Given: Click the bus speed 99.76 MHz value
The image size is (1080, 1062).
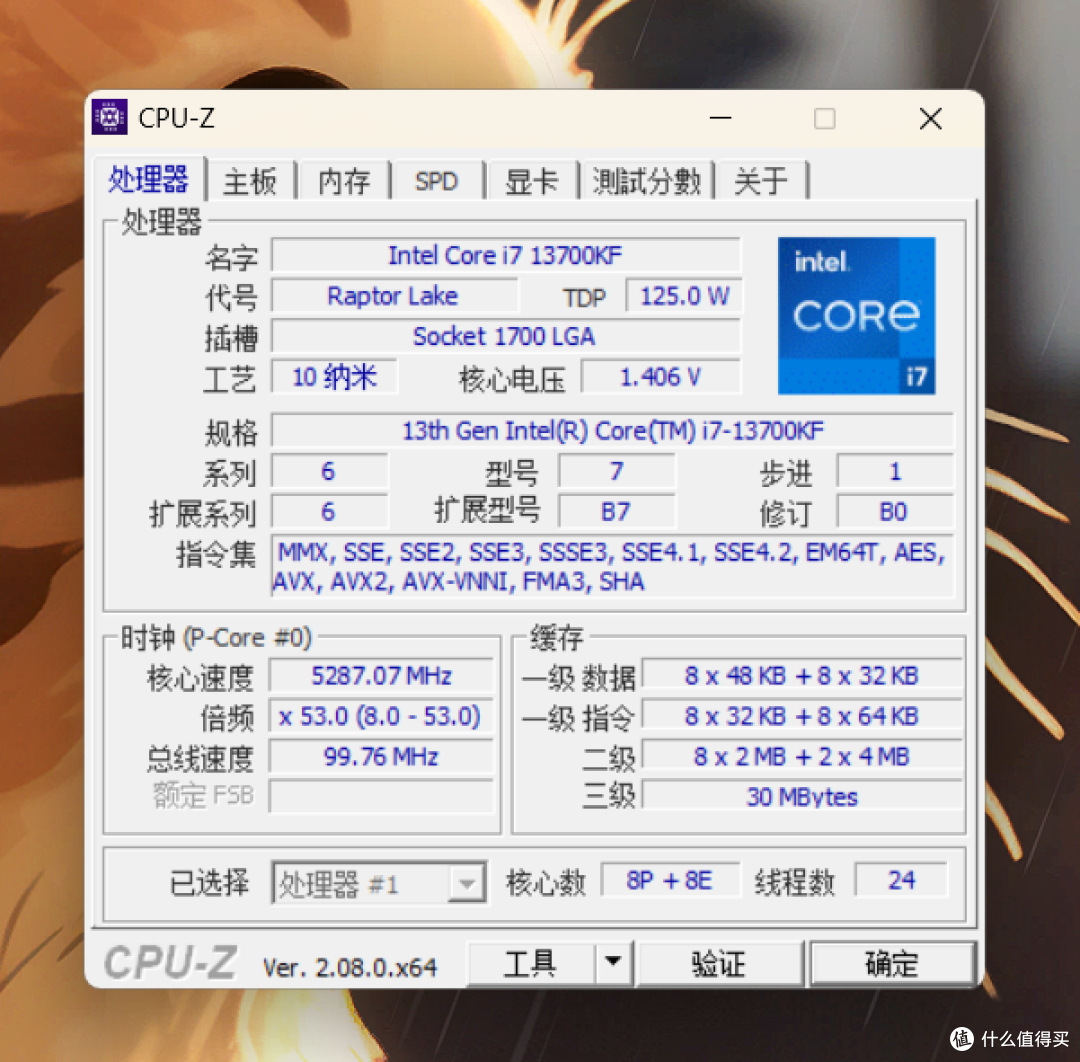Looking at the screenshot, I should [381, 756].
